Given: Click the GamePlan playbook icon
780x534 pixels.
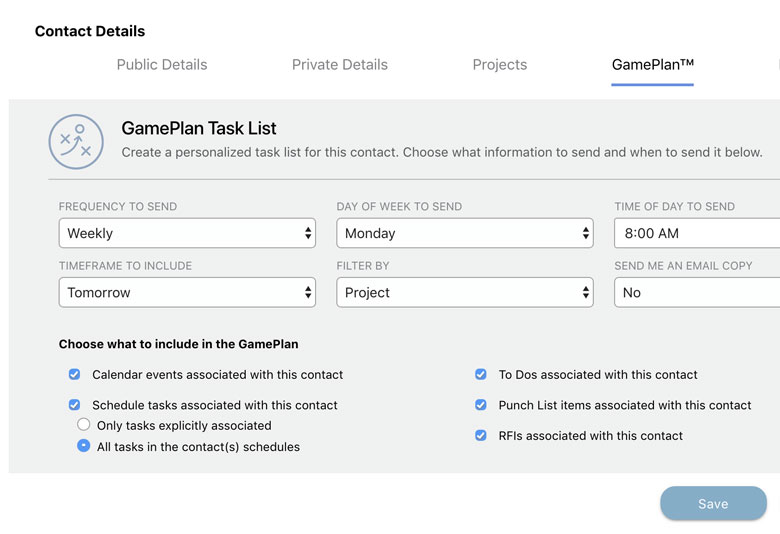Looking at the screenshot, I should (76, 142).
